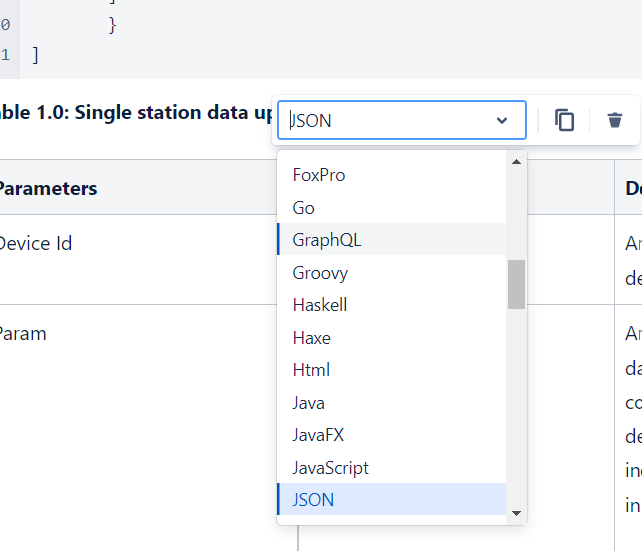Select the highlighted JSON option
This screenshot has width=642, height=551.
point(313,500)
